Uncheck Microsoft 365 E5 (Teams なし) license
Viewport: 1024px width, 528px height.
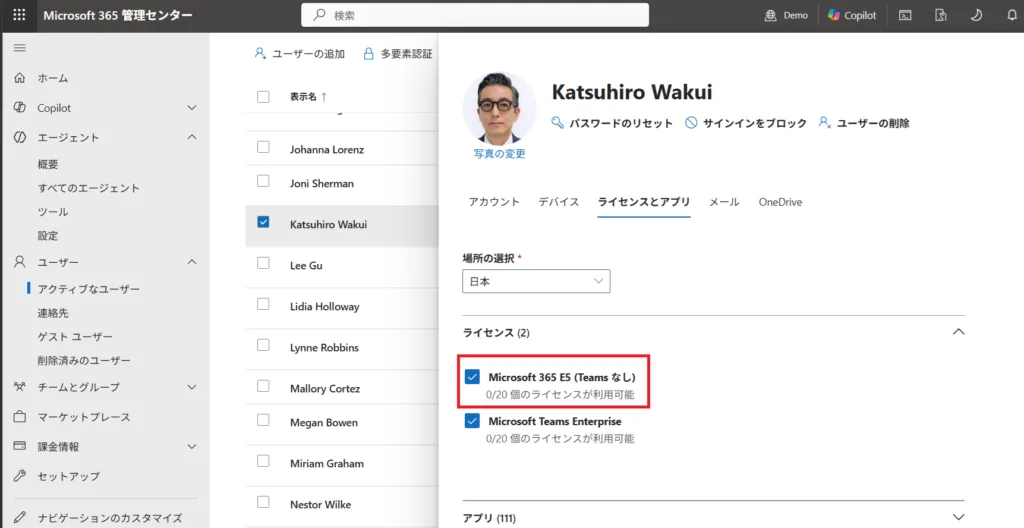[x=472, y=378]
